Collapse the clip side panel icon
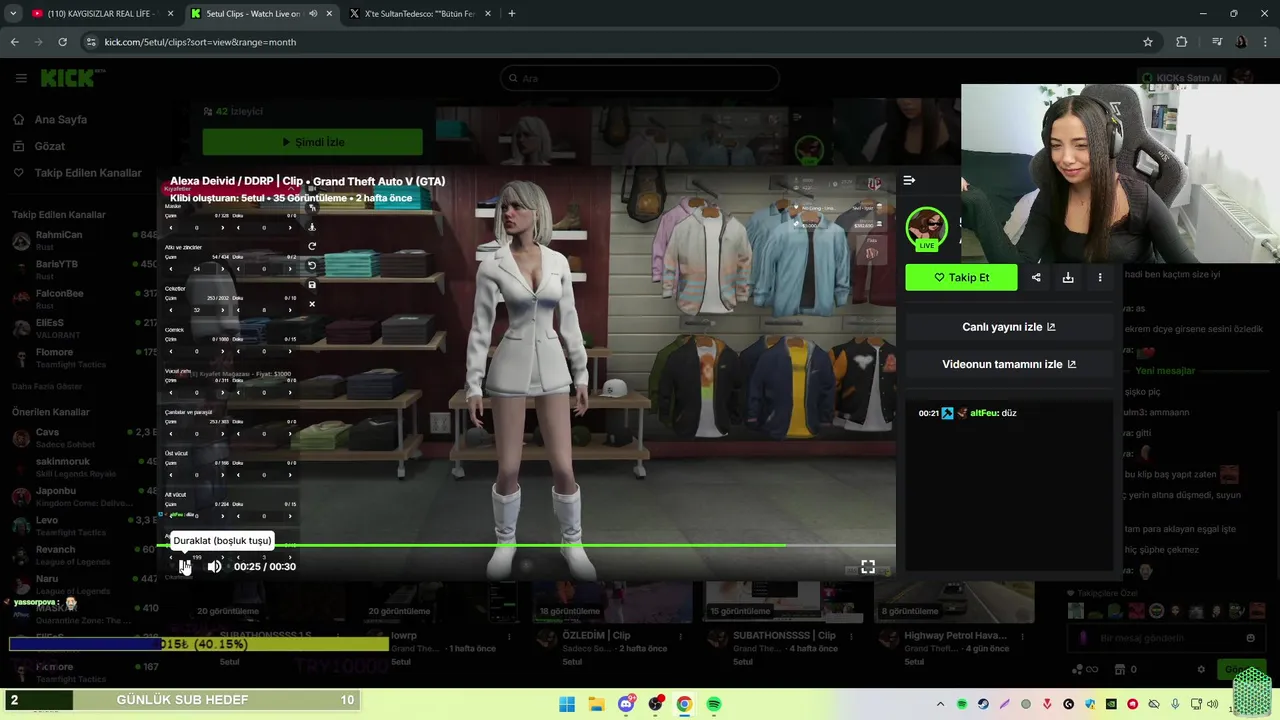The width and height of the screenshot is (1280, 720). tap(909, 180)
